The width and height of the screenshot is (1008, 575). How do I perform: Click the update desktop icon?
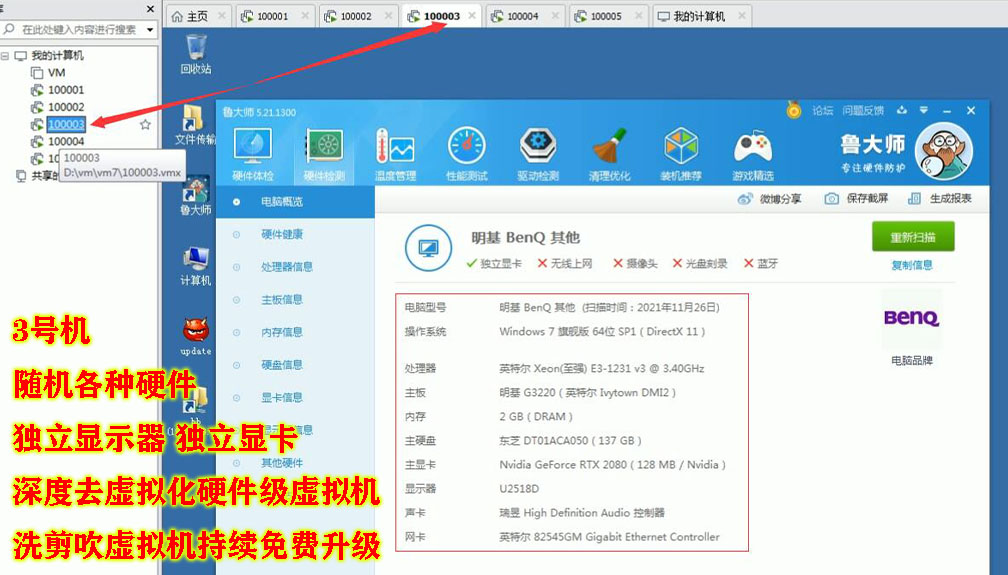[x=195, y=336]
